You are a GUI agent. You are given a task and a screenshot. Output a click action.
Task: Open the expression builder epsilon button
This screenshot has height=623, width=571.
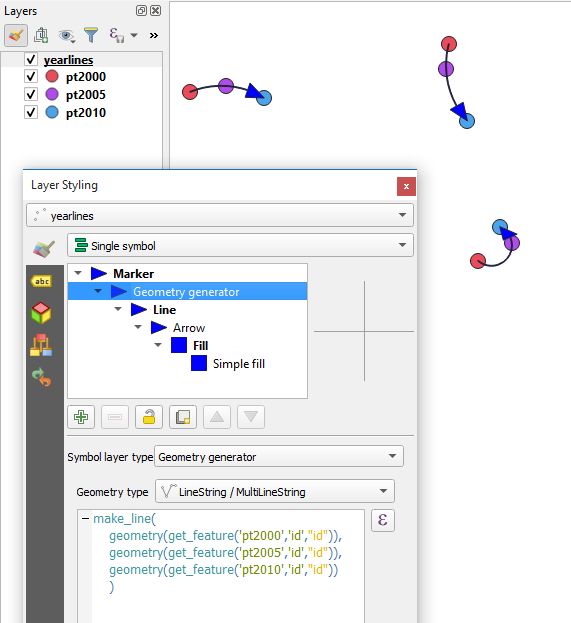[383, 520]
